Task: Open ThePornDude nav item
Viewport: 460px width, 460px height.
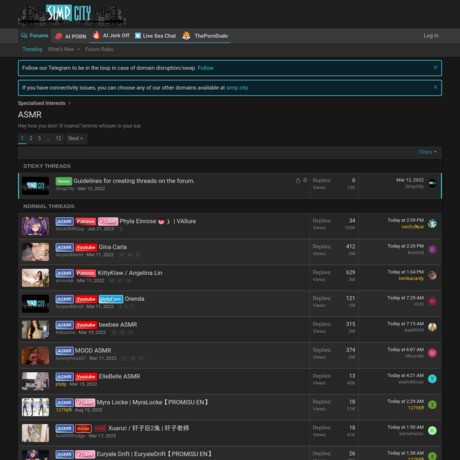Action: click(205, 36)
